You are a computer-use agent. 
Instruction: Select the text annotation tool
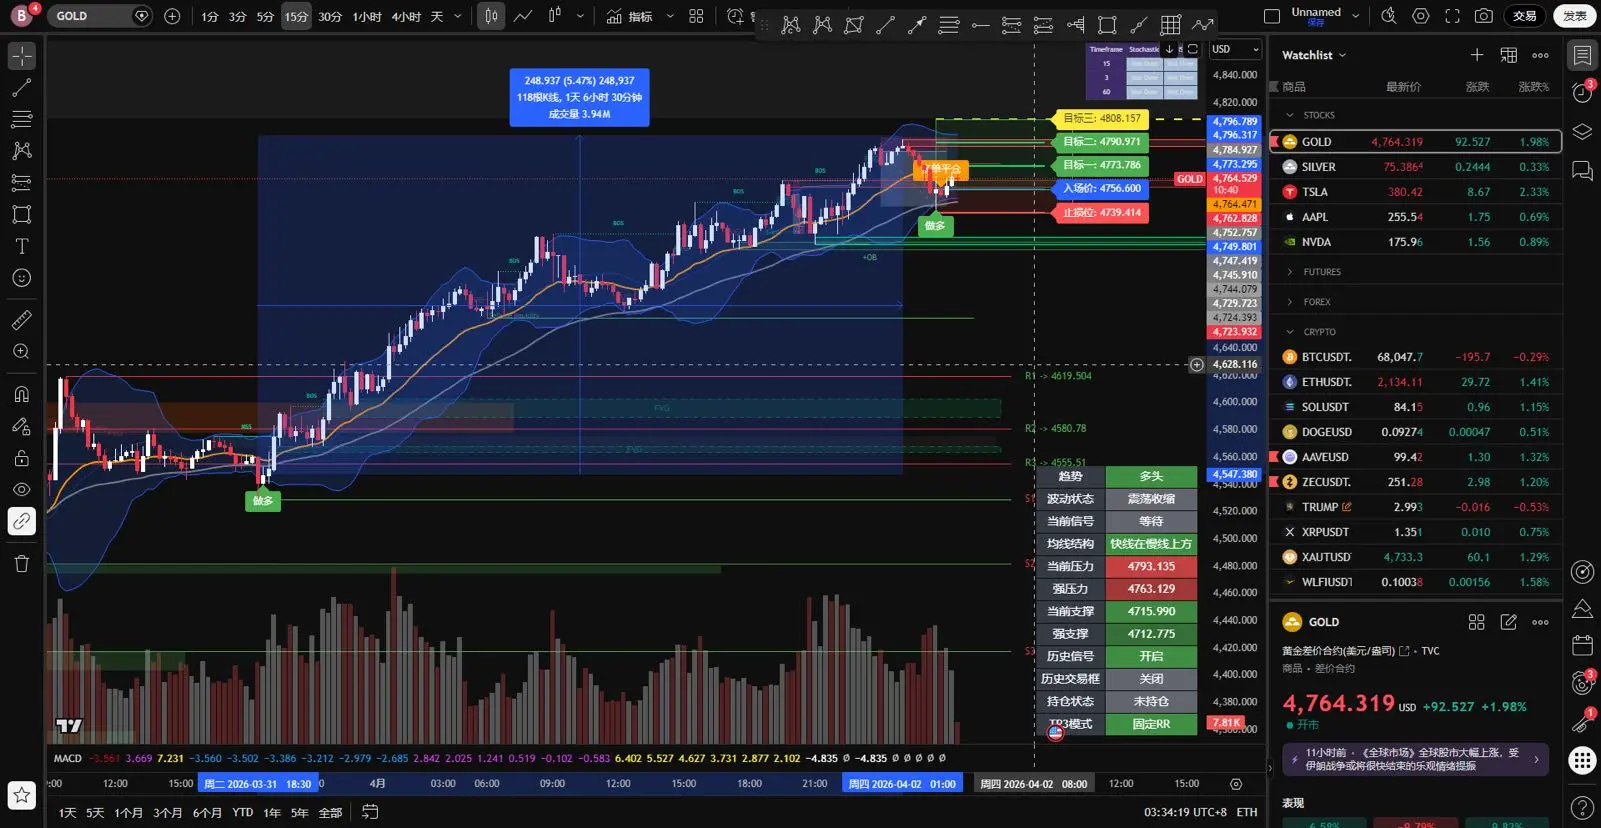[21, 246]
